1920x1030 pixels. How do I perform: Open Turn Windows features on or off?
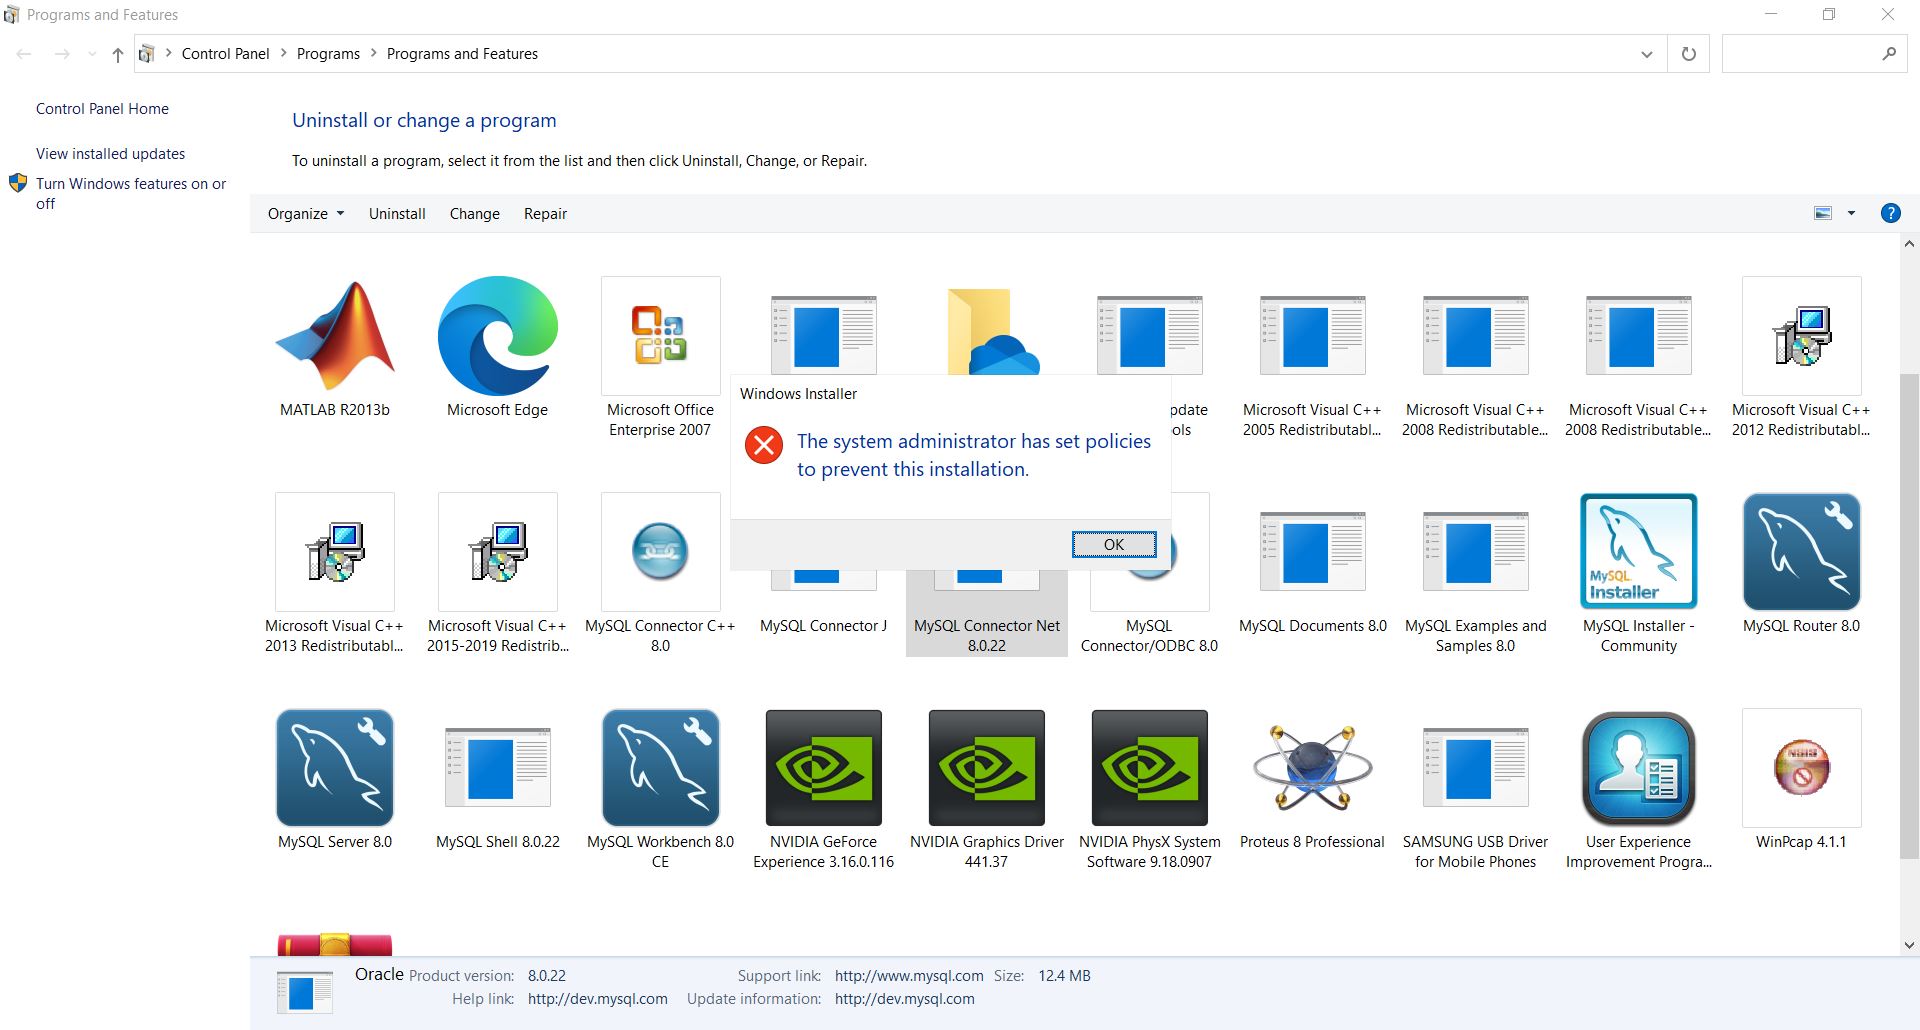(x=131, y=194)
